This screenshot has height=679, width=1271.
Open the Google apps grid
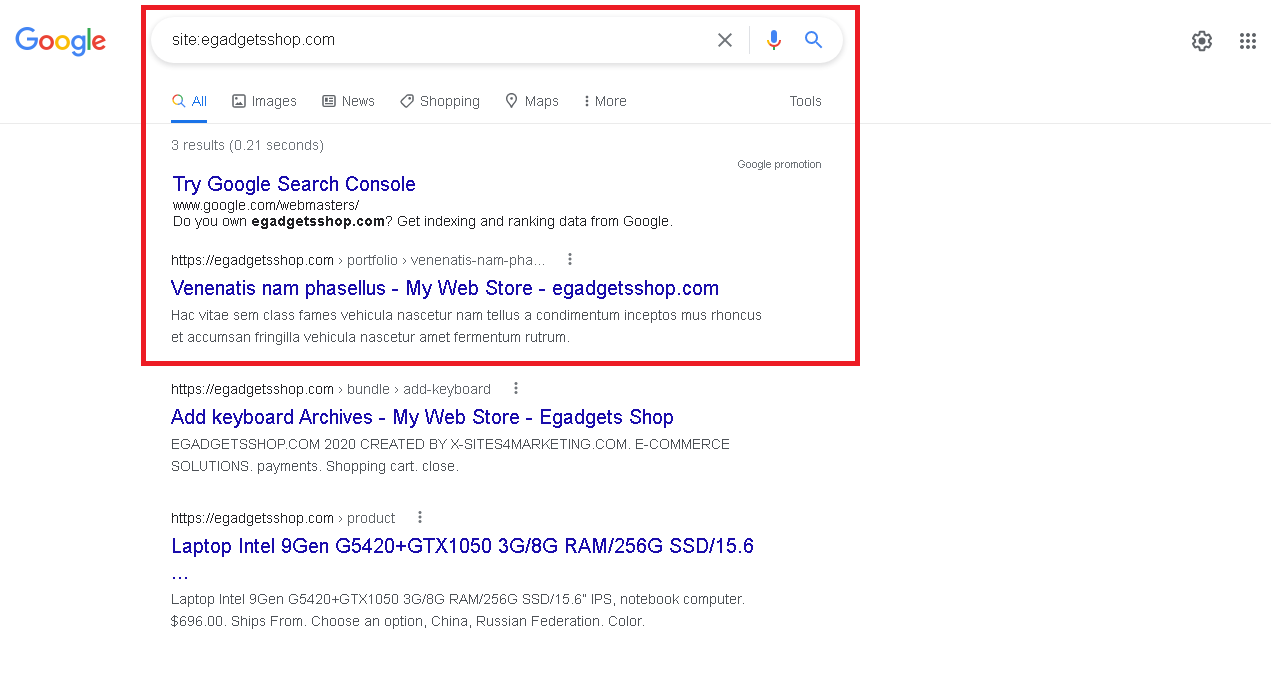(1248, 41)
